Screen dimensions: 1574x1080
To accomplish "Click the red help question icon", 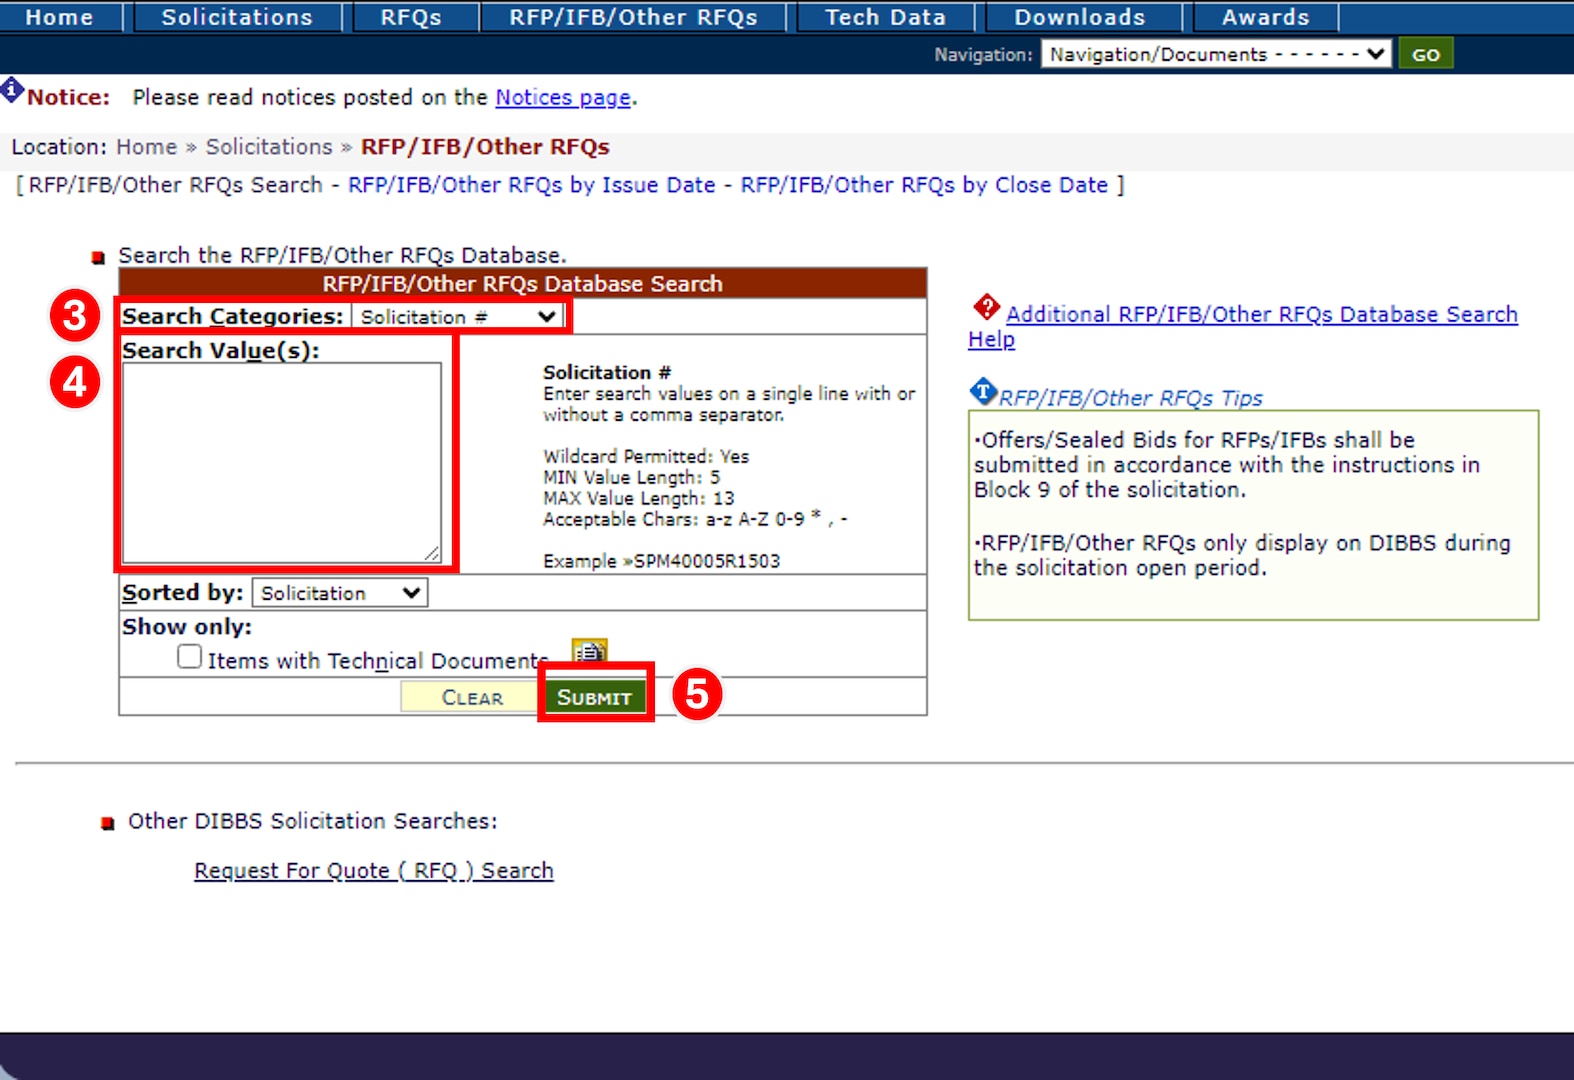I will pyautogui.click(x=986, y=307).
